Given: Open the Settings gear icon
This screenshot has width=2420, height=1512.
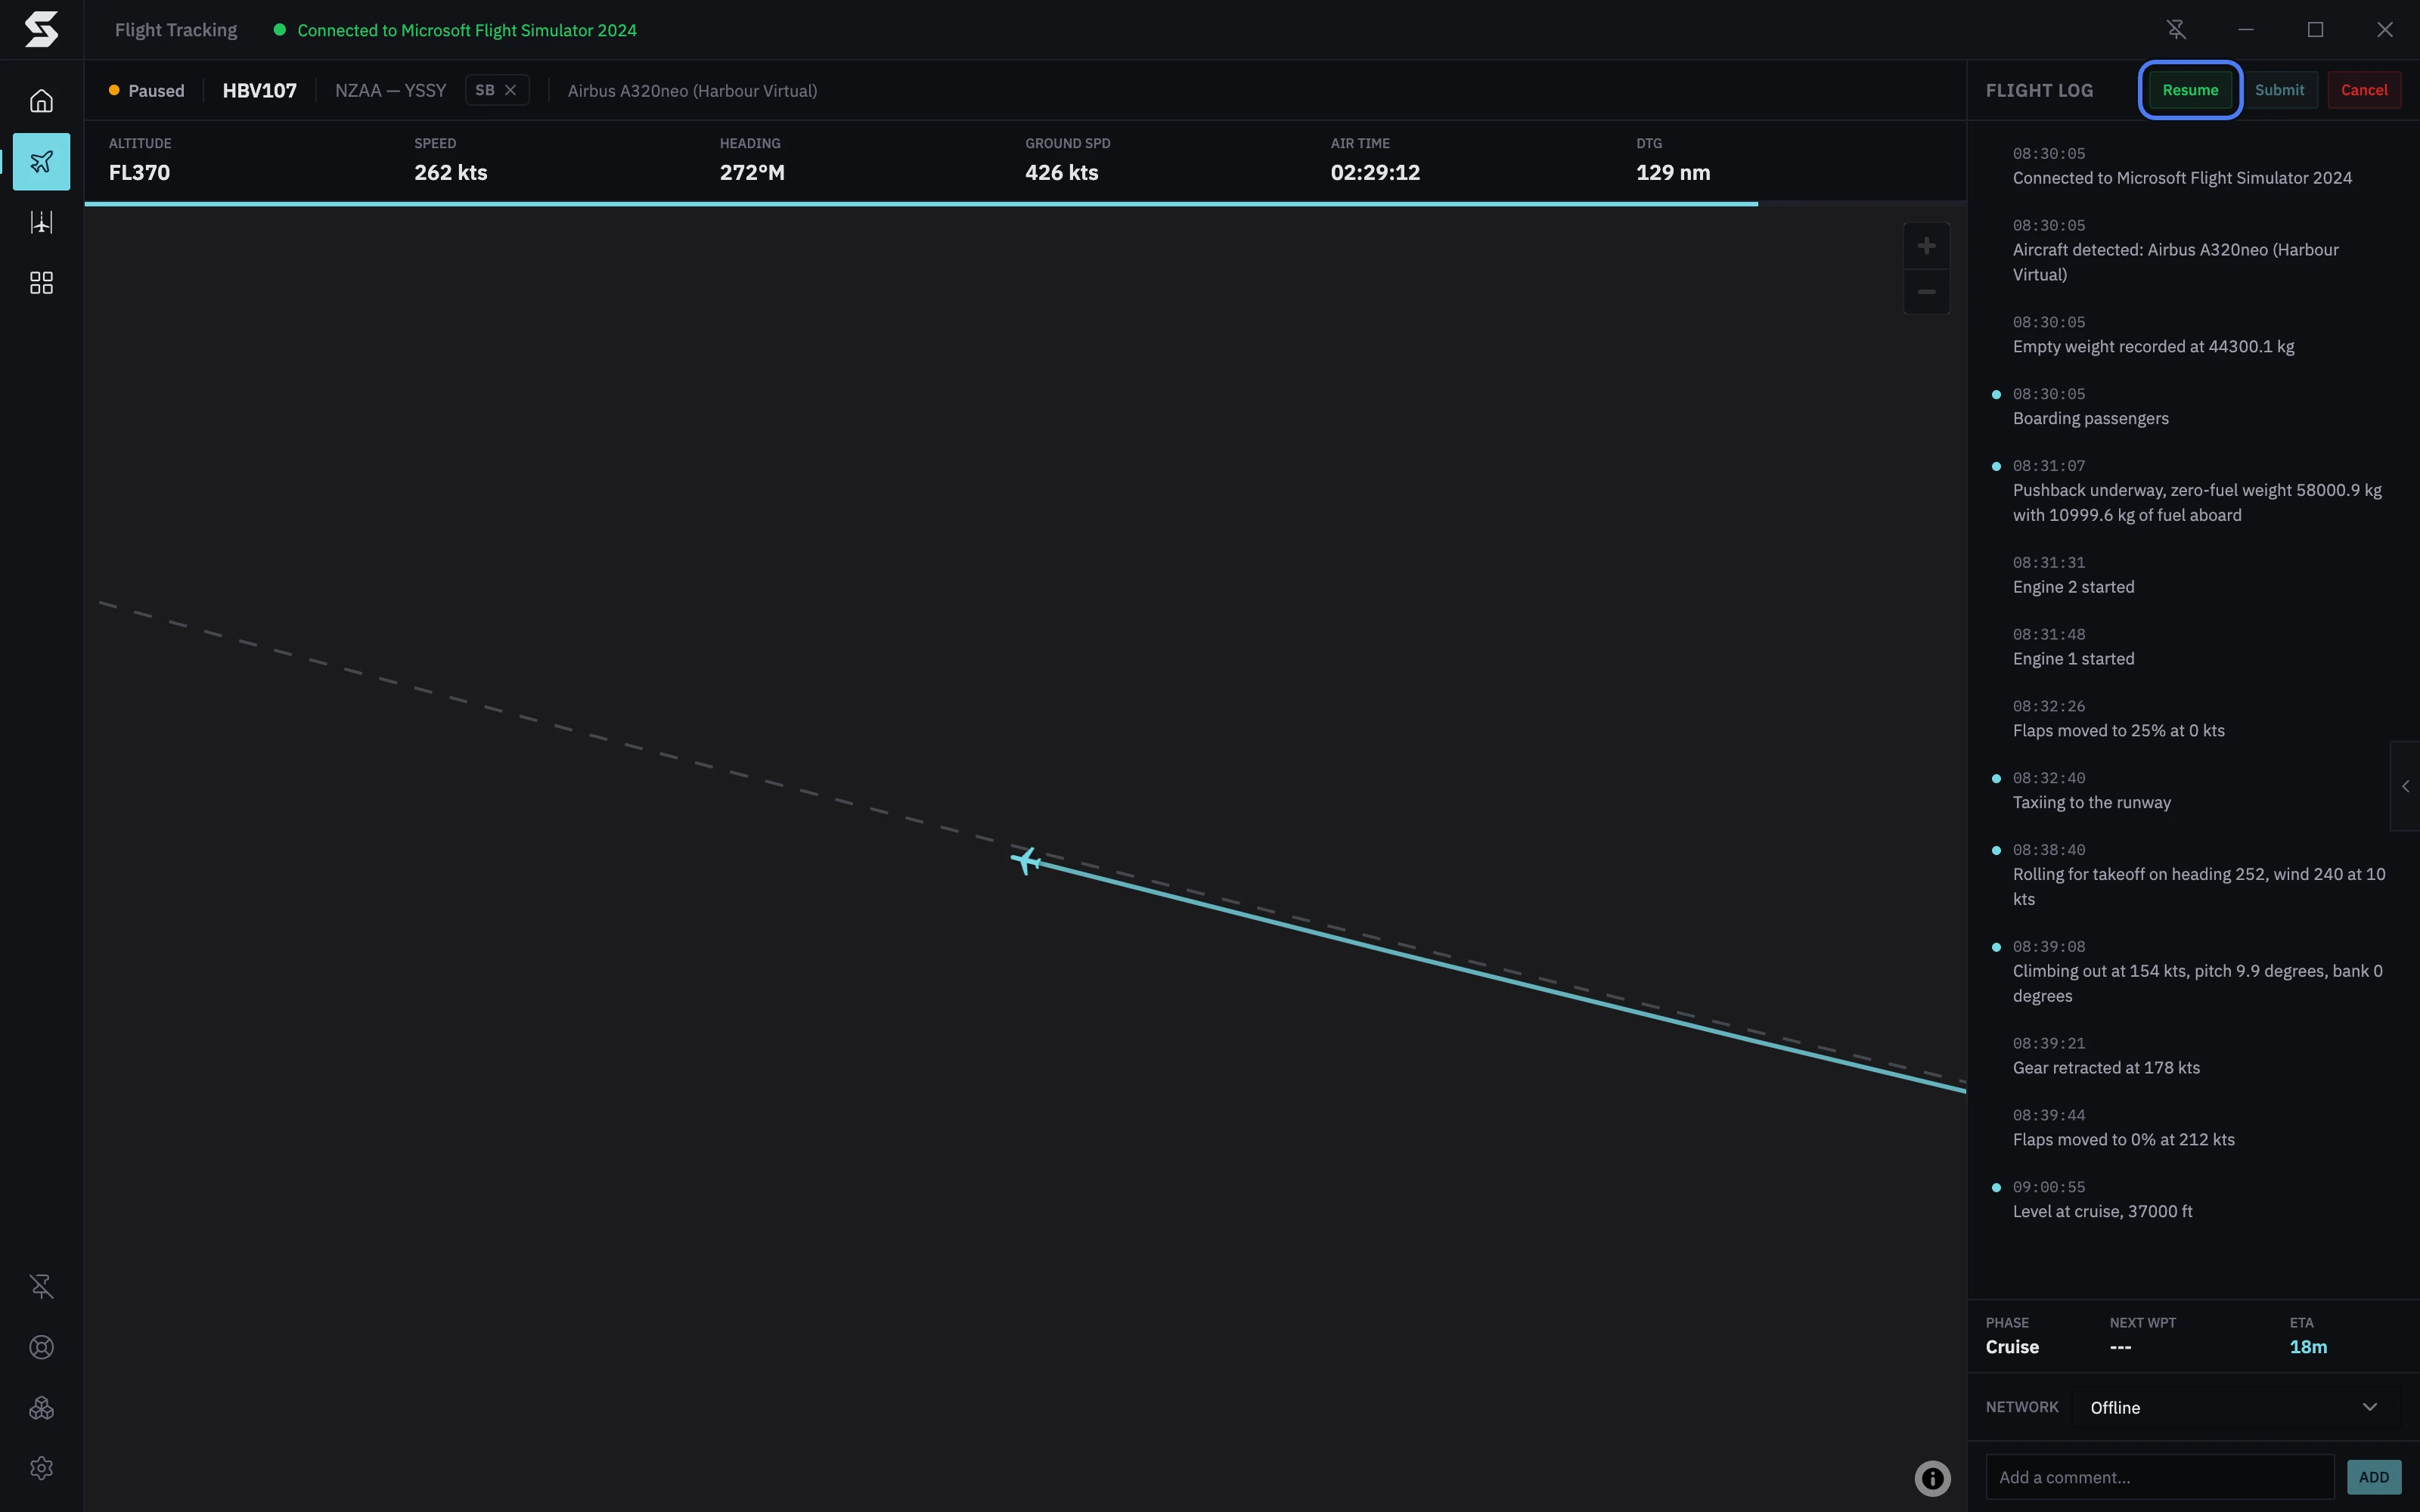Looking at the screenshot, I should coord(41,1468).
